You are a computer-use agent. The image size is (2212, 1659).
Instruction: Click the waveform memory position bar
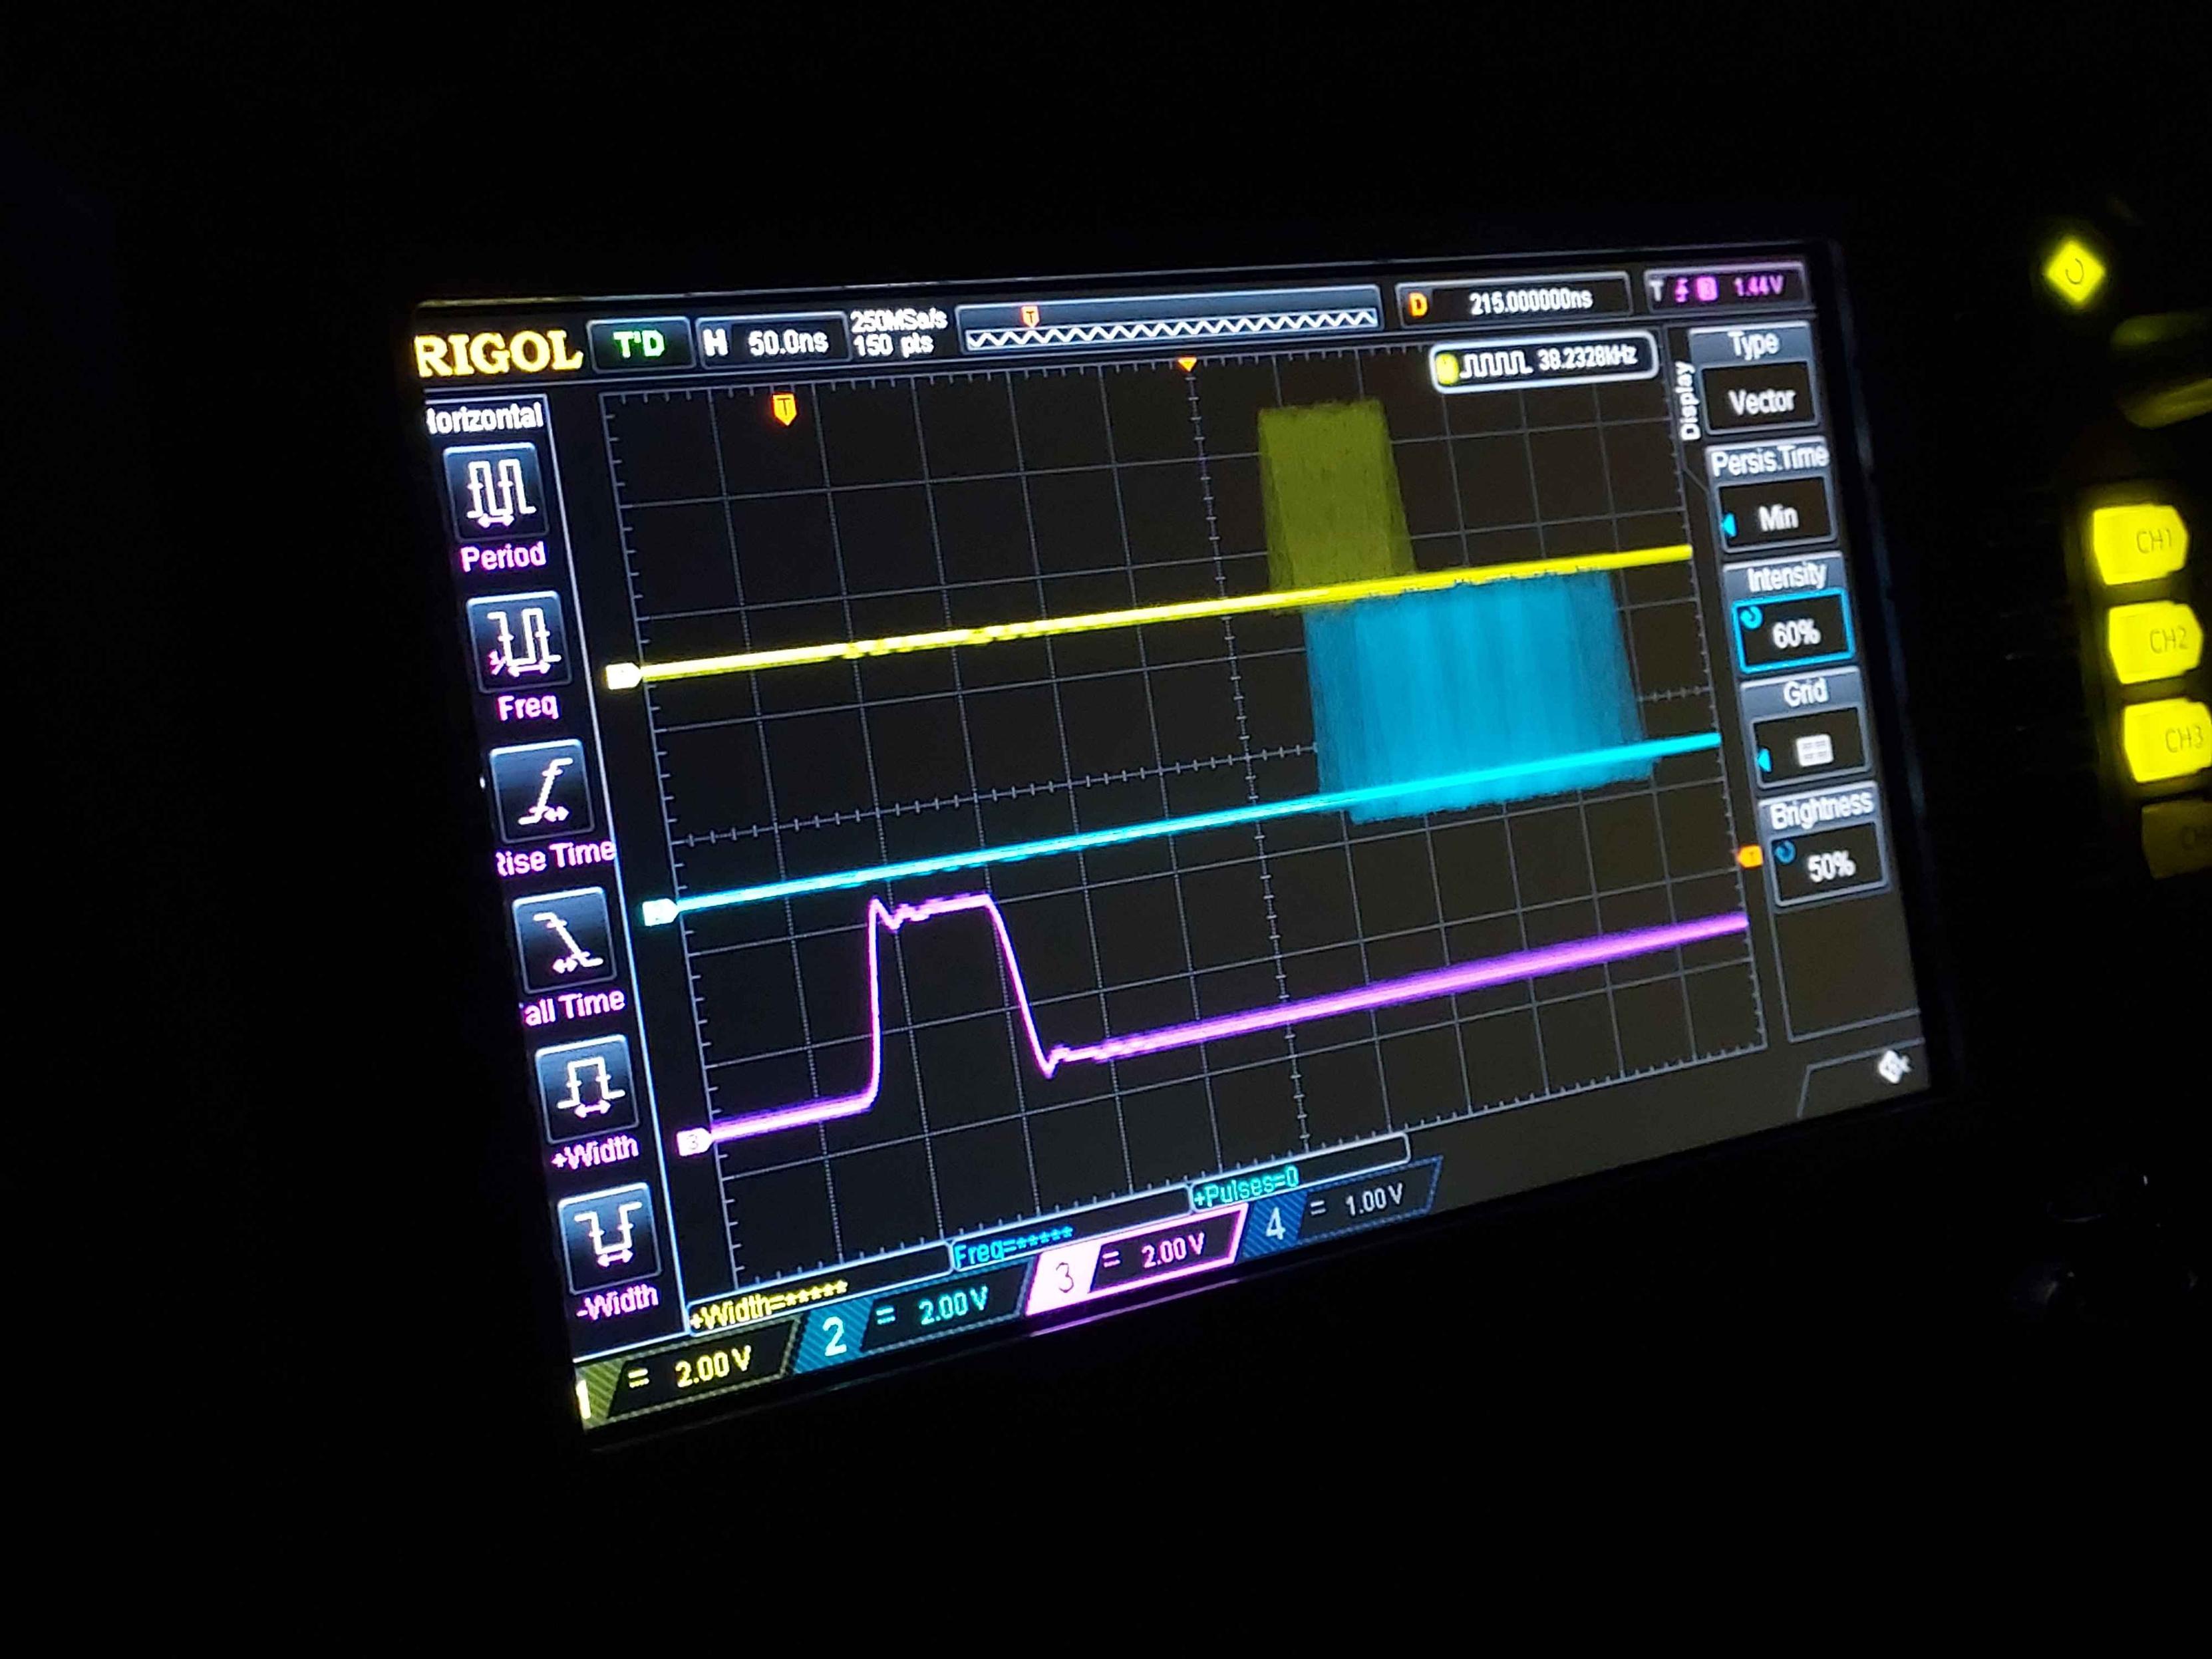(x=1169, y=323)
